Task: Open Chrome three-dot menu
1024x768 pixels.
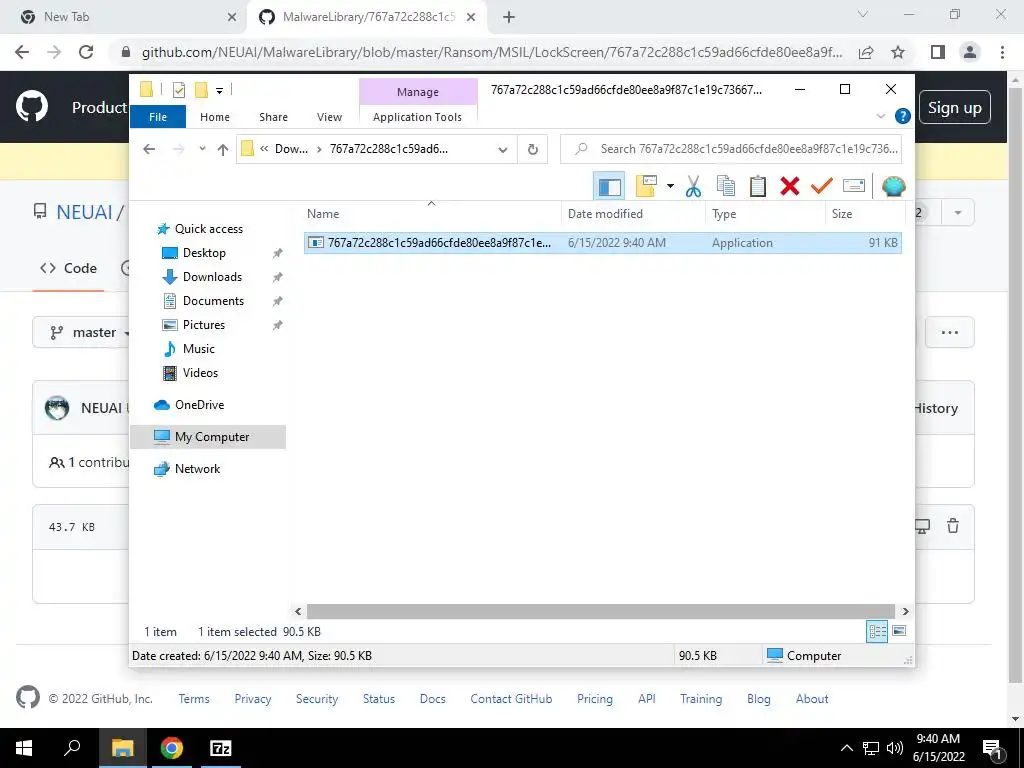Action: (1002, 52)
